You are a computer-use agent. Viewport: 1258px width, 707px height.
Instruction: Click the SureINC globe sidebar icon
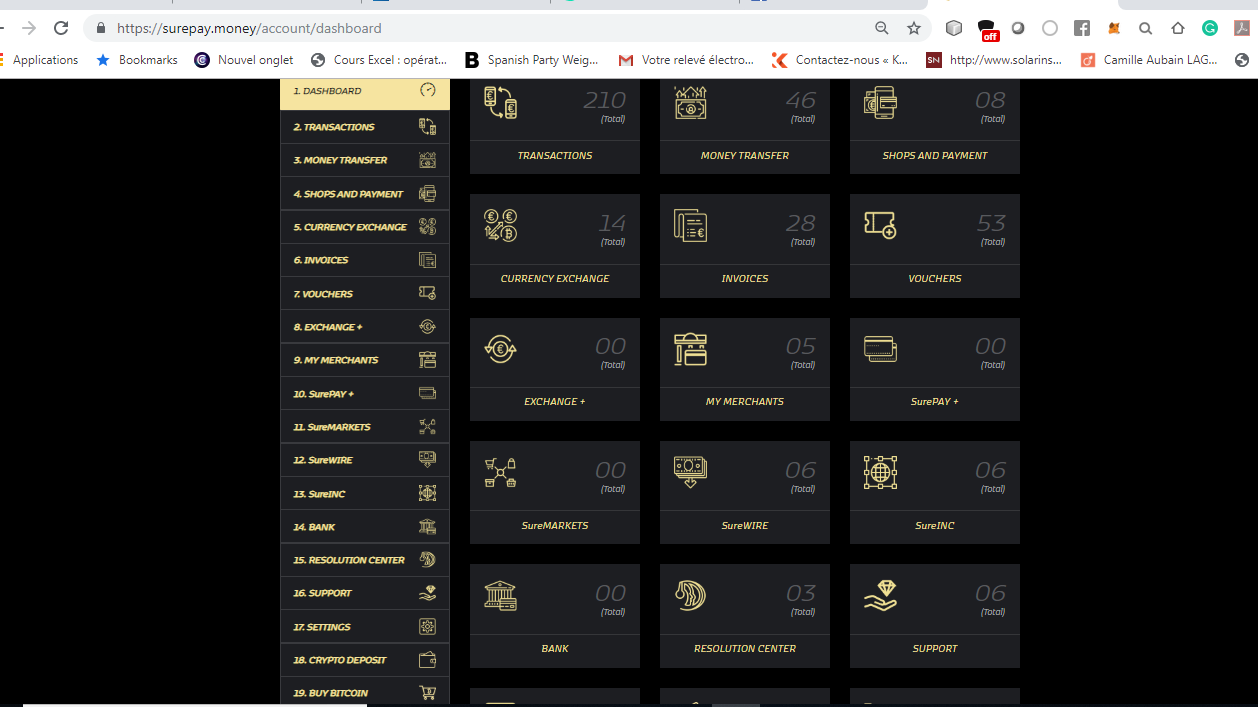428,494
